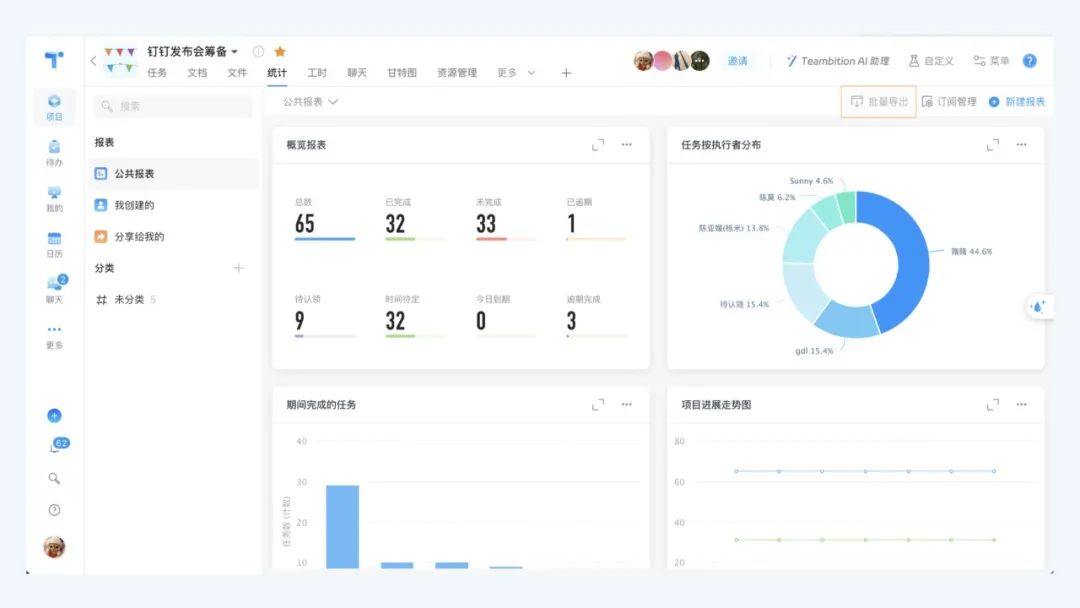Open the blue help question mark icon

coord(1029,61)
